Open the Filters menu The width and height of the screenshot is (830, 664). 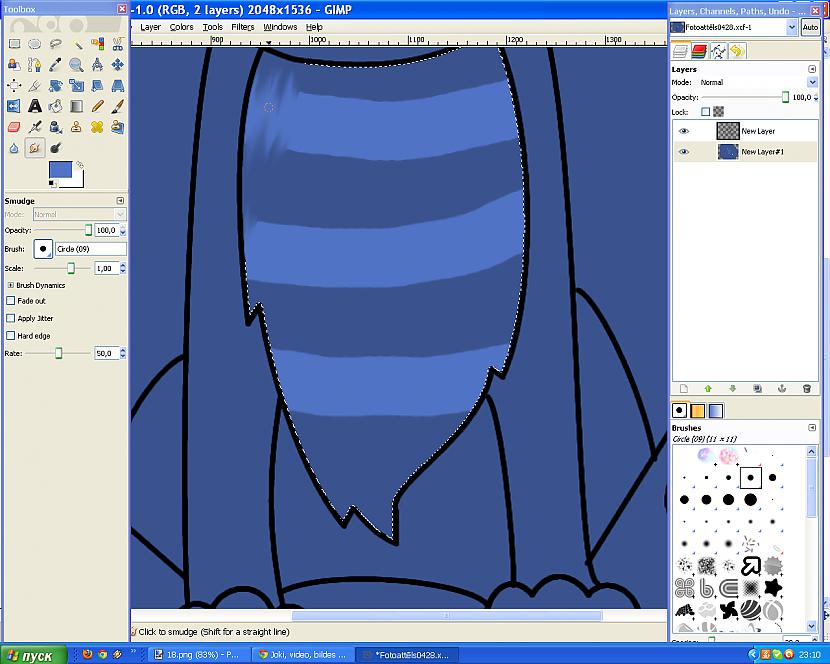243,27
